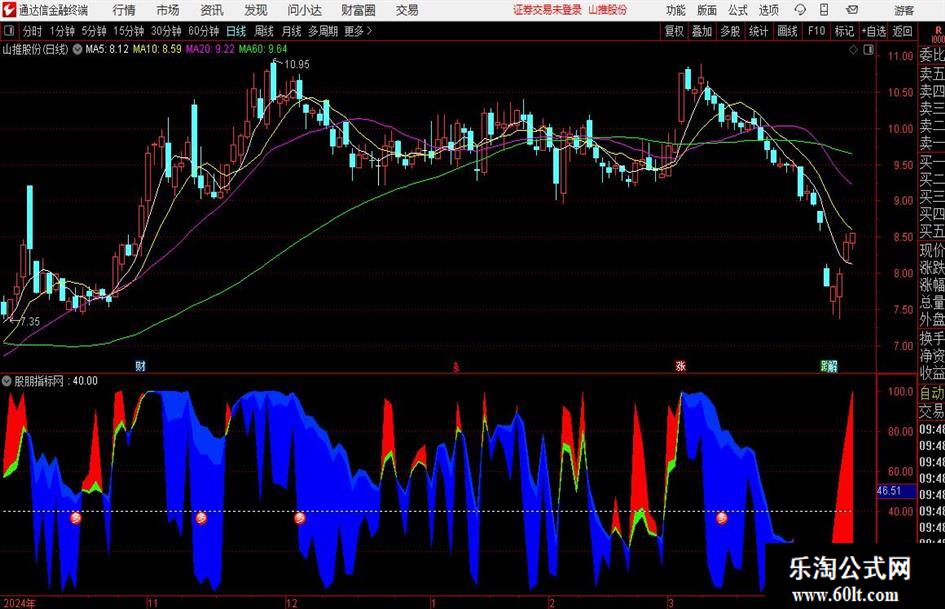Open the 市场 menu

click(x=168, y=10)
